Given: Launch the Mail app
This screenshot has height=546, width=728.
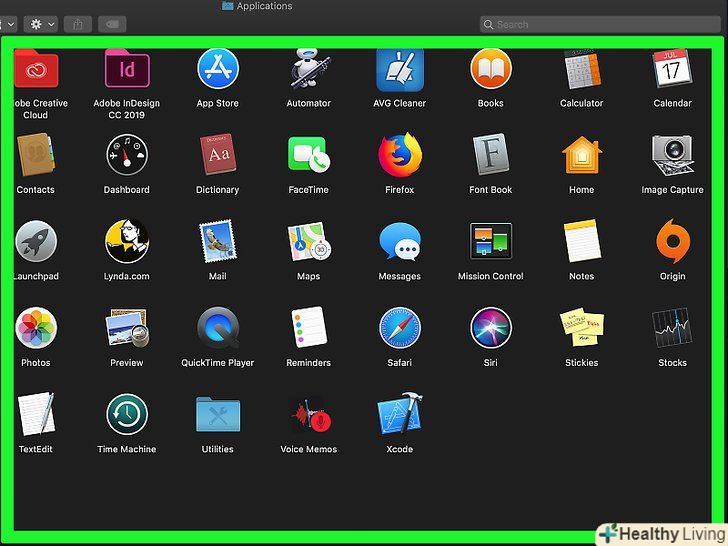Looking at the screenshot, I should (218, 241).
